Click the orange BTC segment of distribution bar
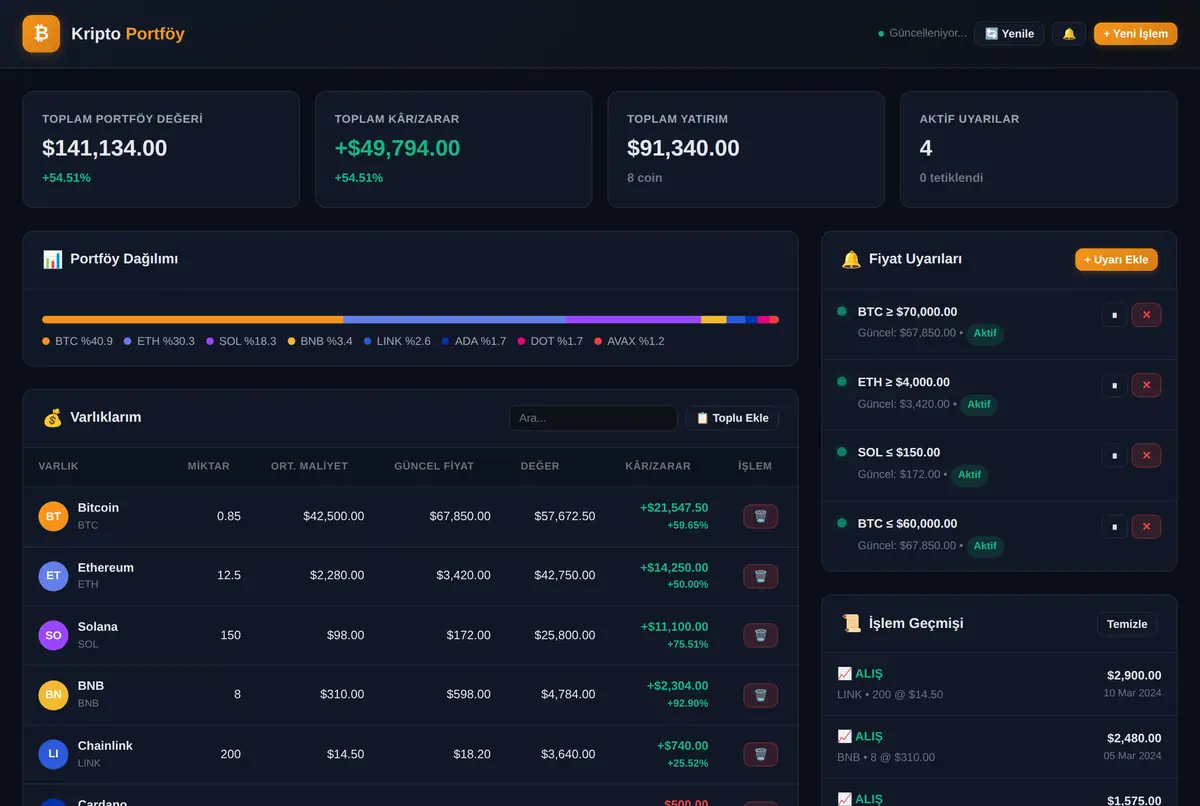The width and height of the screenshot is (1200, 806). 192,320
